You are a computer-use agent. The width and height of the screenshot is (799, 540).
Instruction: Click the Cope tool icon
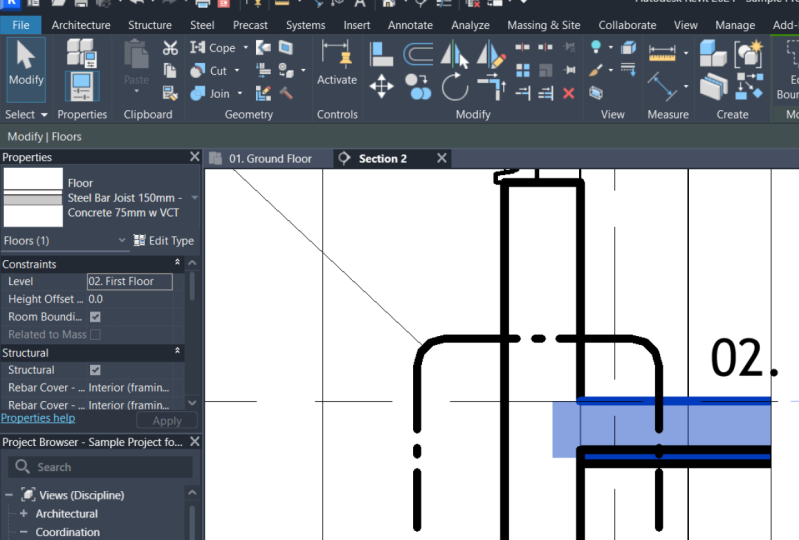[198, 47]
